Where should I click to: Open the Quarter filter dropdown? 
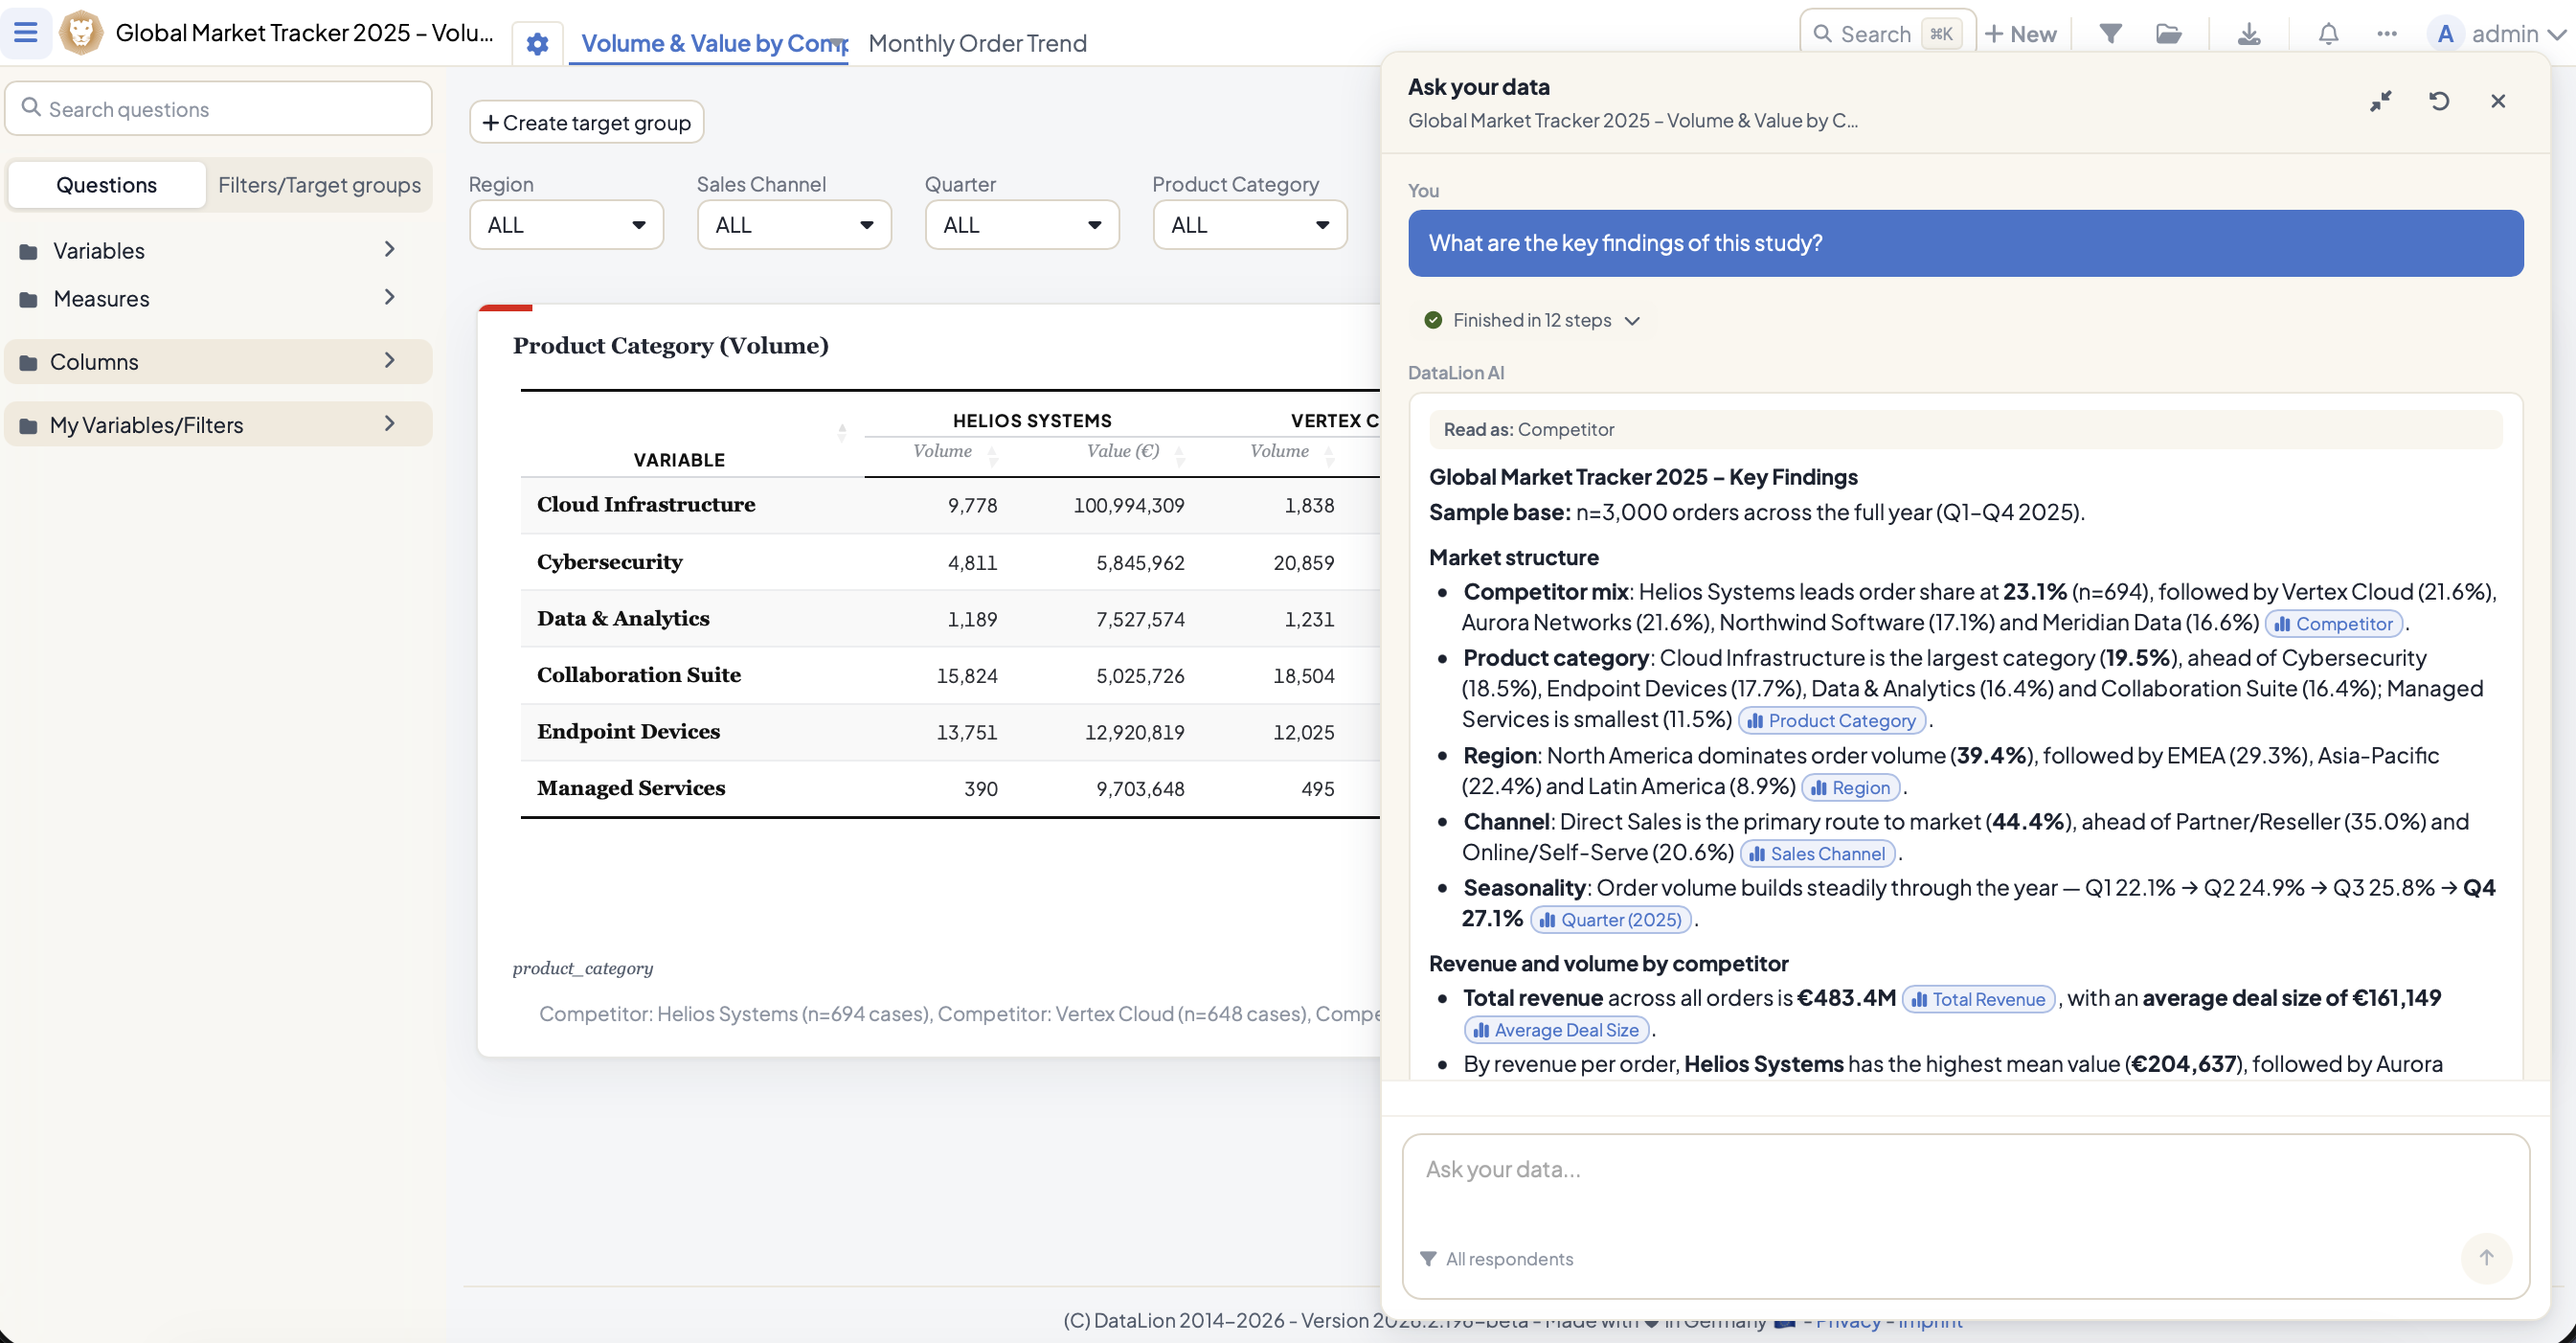(1022, 225)
